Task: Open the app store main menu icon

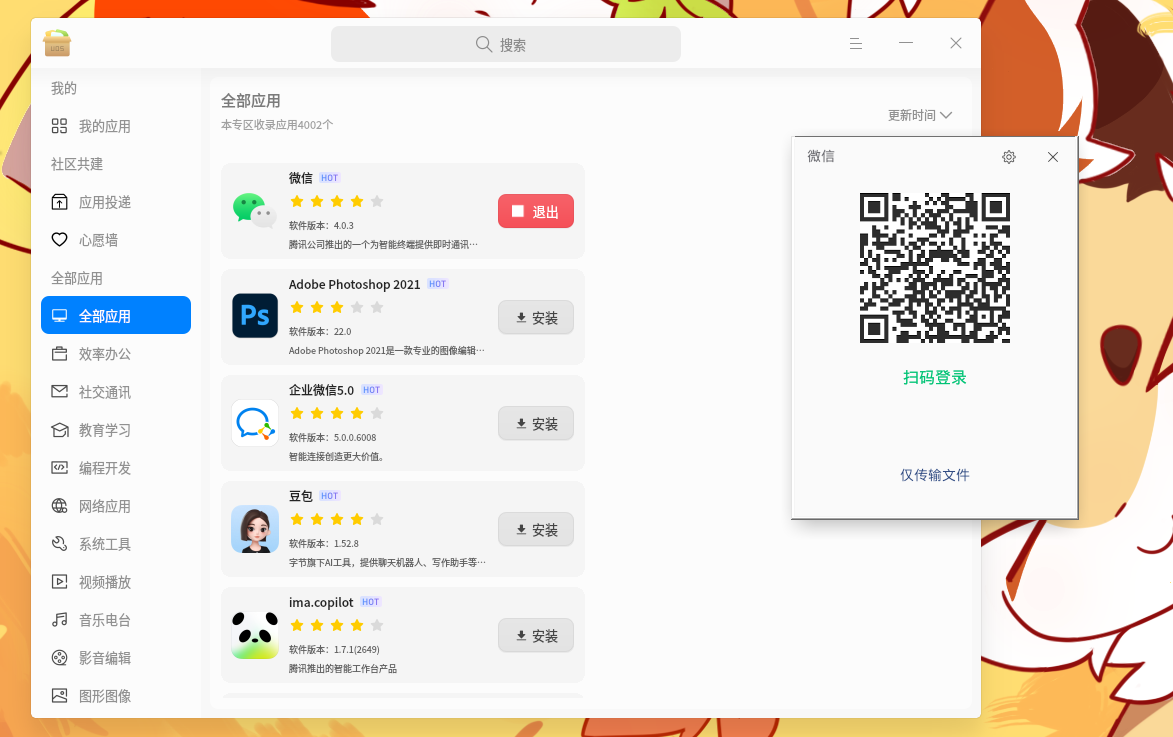Action: point(856,44)
